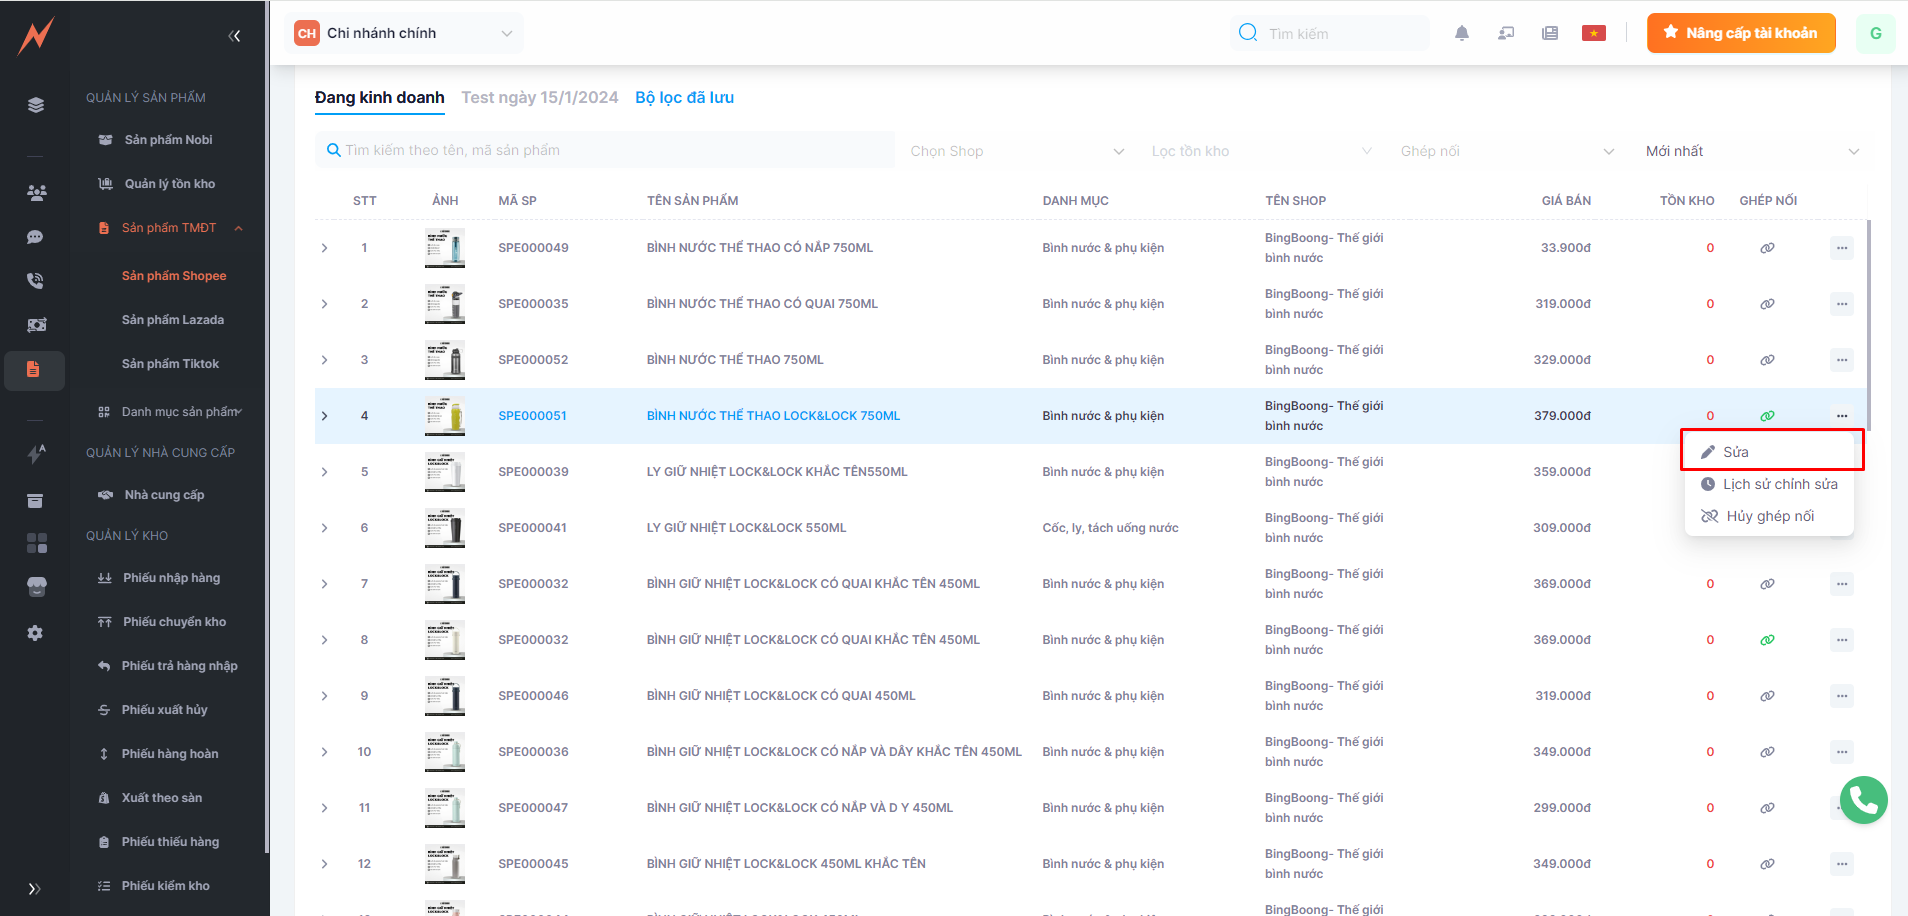
Task: Click the settings gear in left rail
Action: (x=35, y=633)
